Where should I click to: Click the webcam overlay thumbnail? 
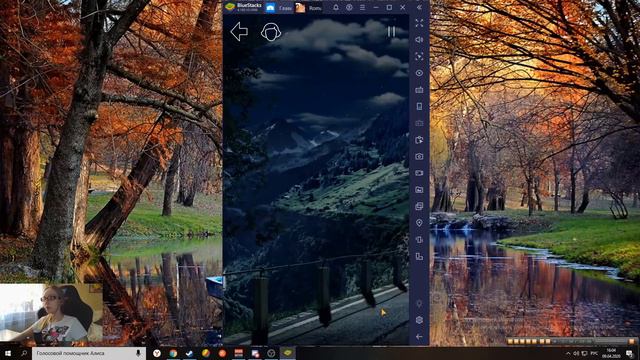[51, 313]
